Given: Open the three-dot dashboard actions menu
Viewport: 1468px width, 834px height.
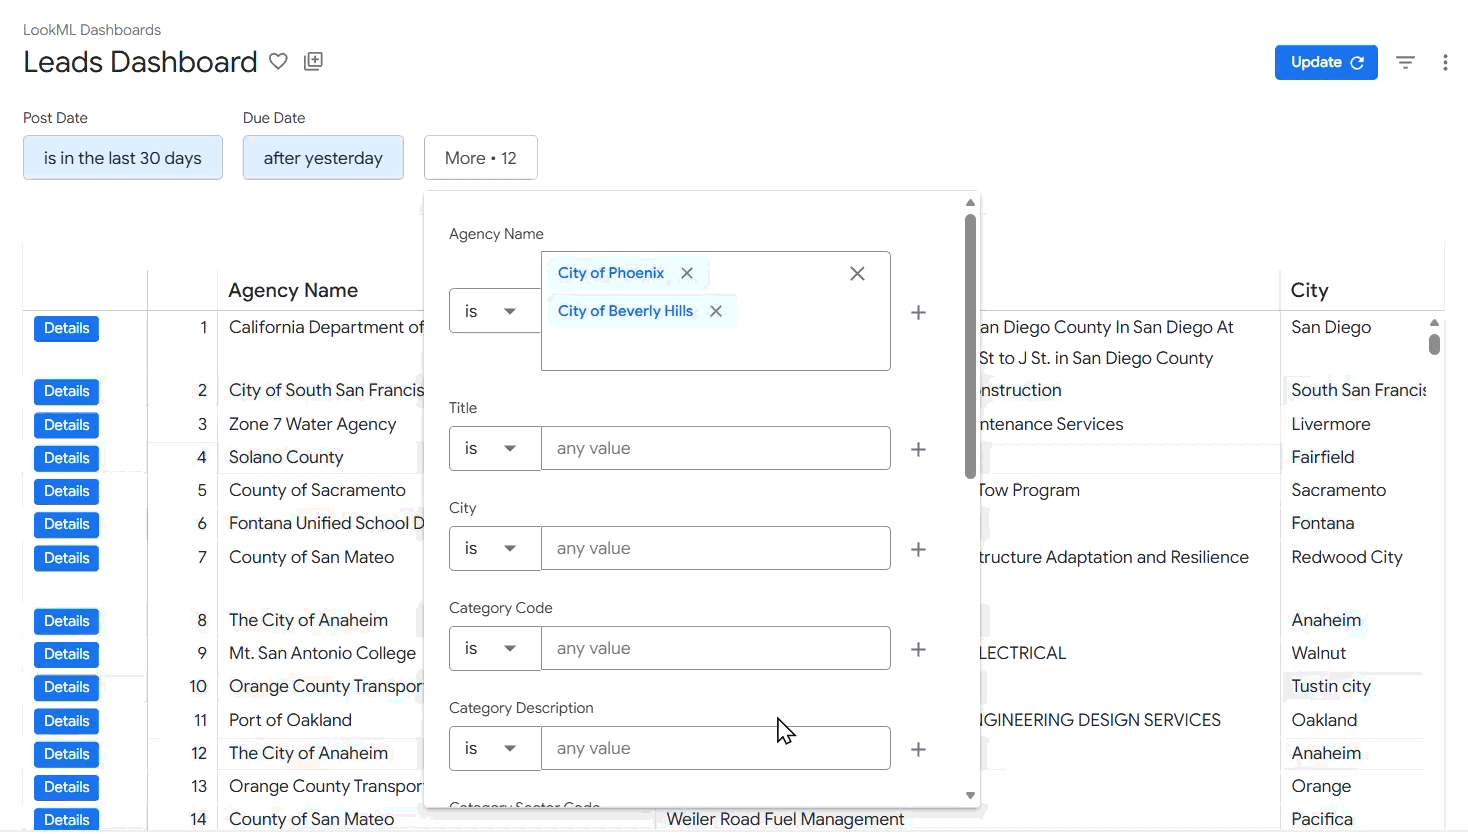Looking at the screenshot, I should tap(1445, 63).
